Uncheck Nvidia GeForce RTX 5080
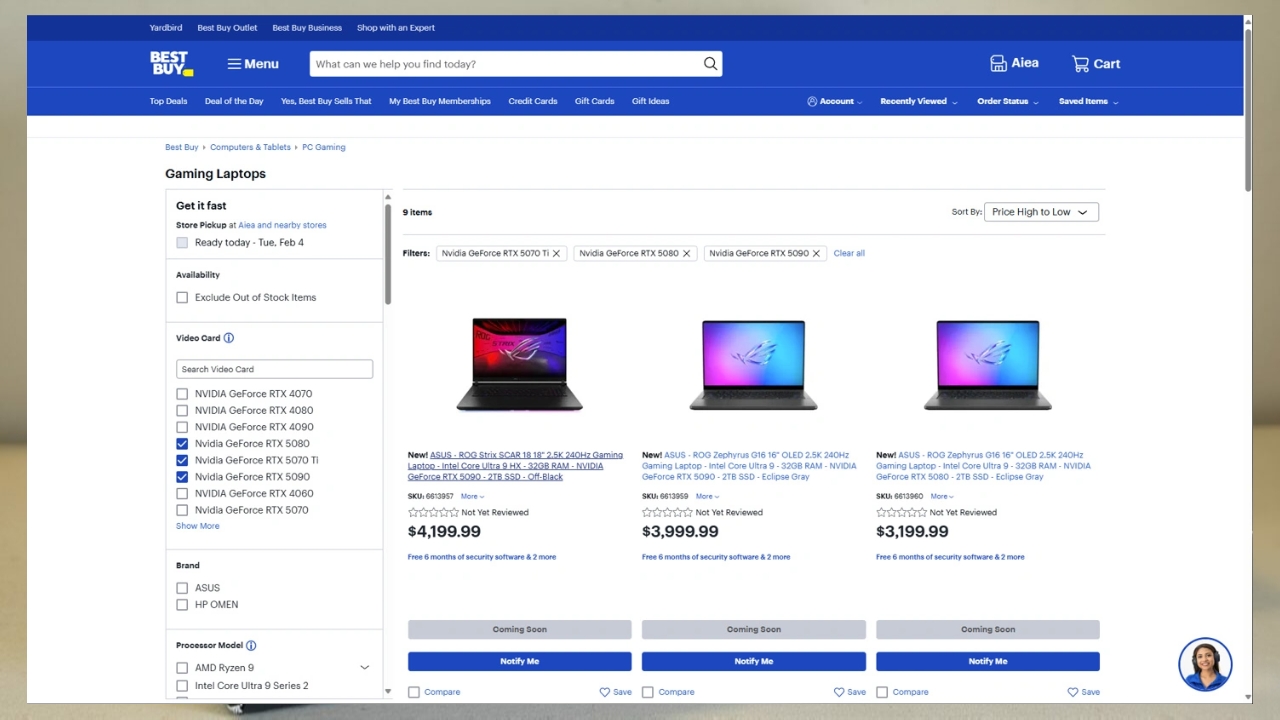This screenshot has height=720, width=1280. coord(182,444)
